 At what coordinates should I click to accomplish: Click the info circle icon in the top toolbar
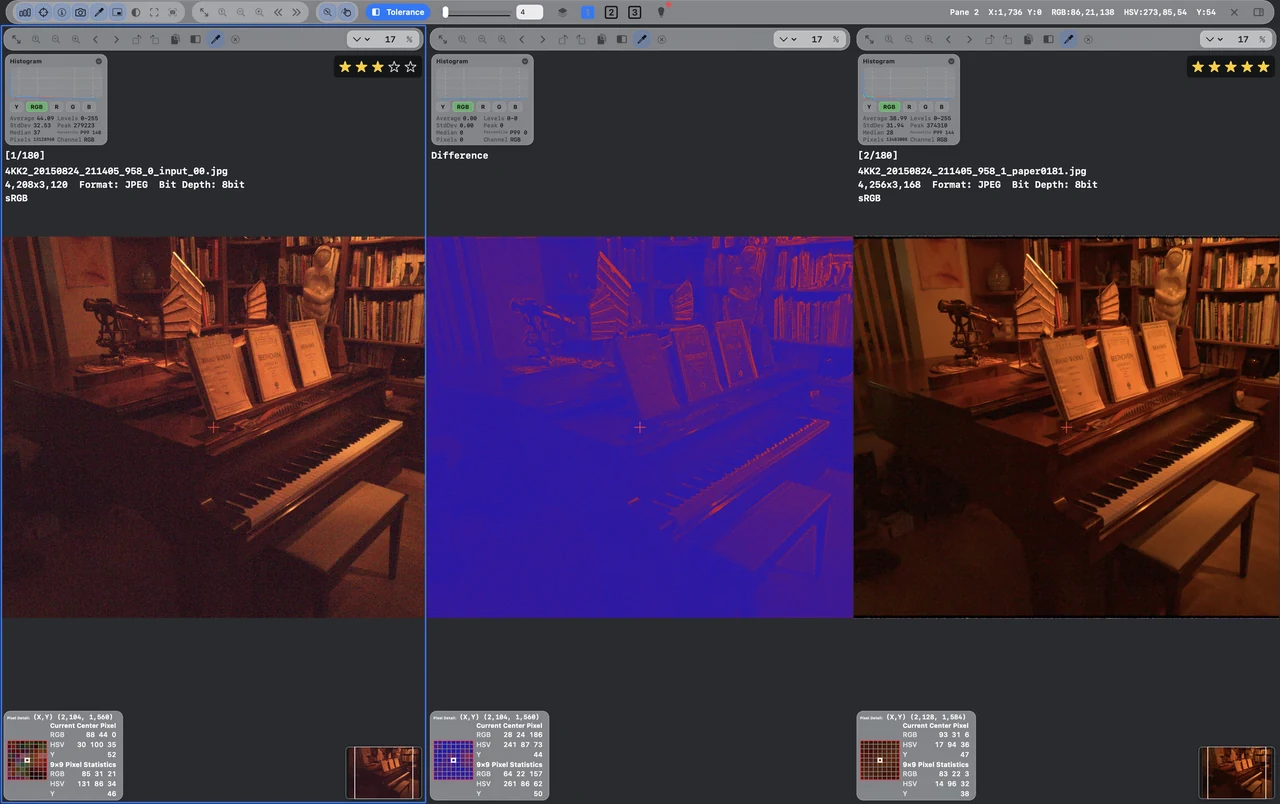pos(62,12)
